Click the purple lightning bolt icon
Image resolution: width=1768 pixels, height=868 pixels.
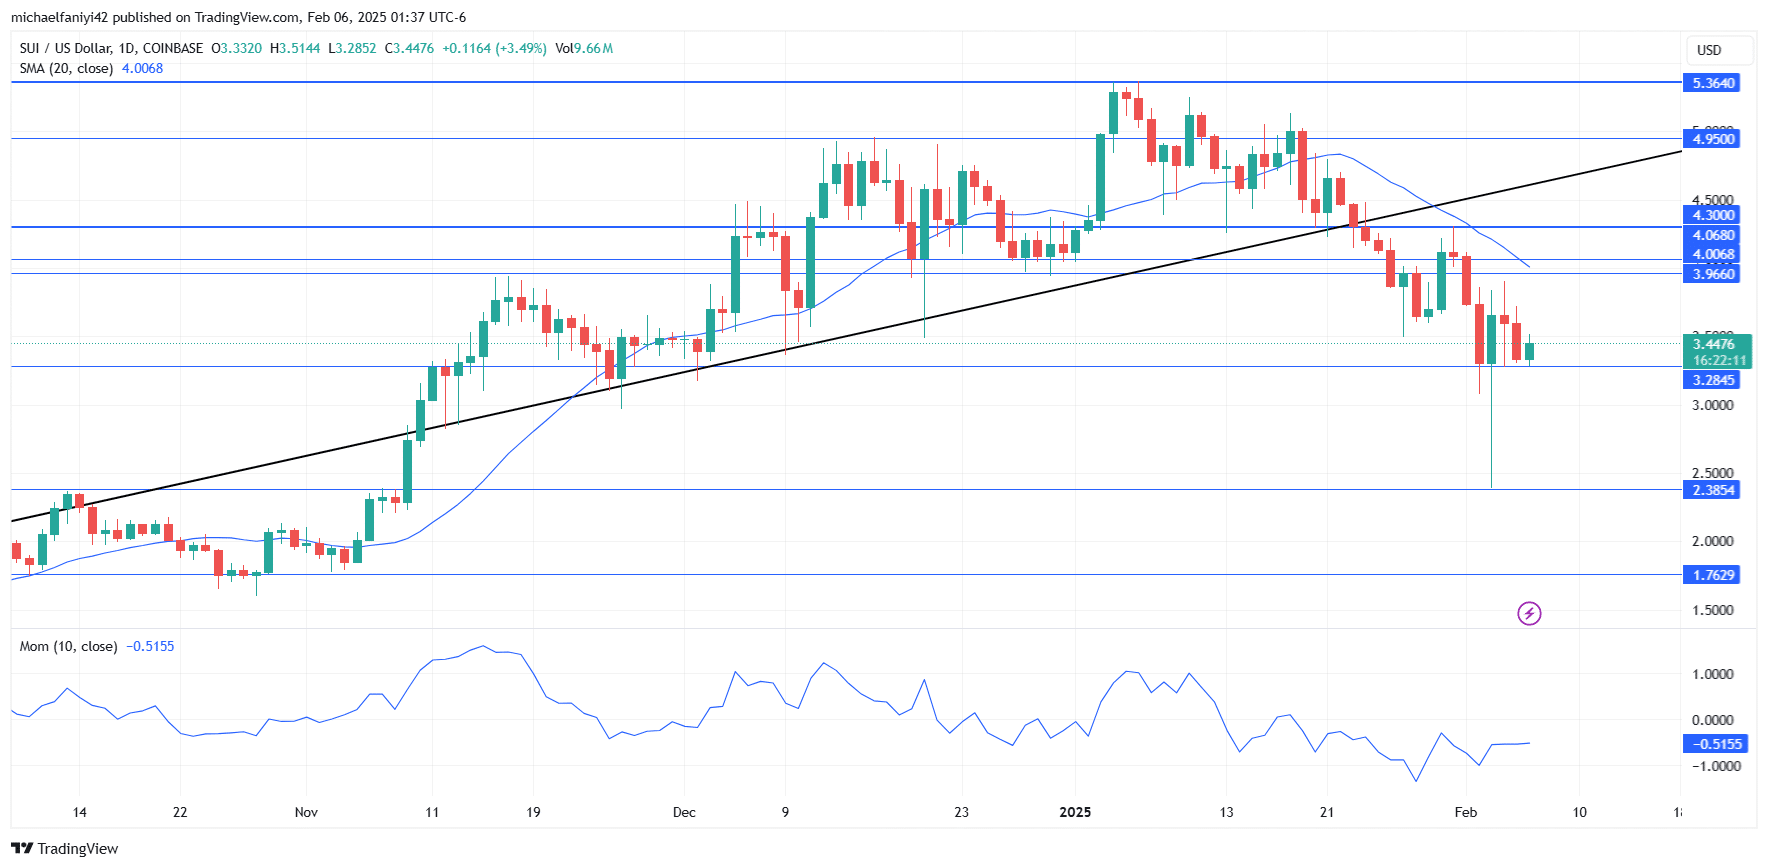click(x=1529, y=613)
